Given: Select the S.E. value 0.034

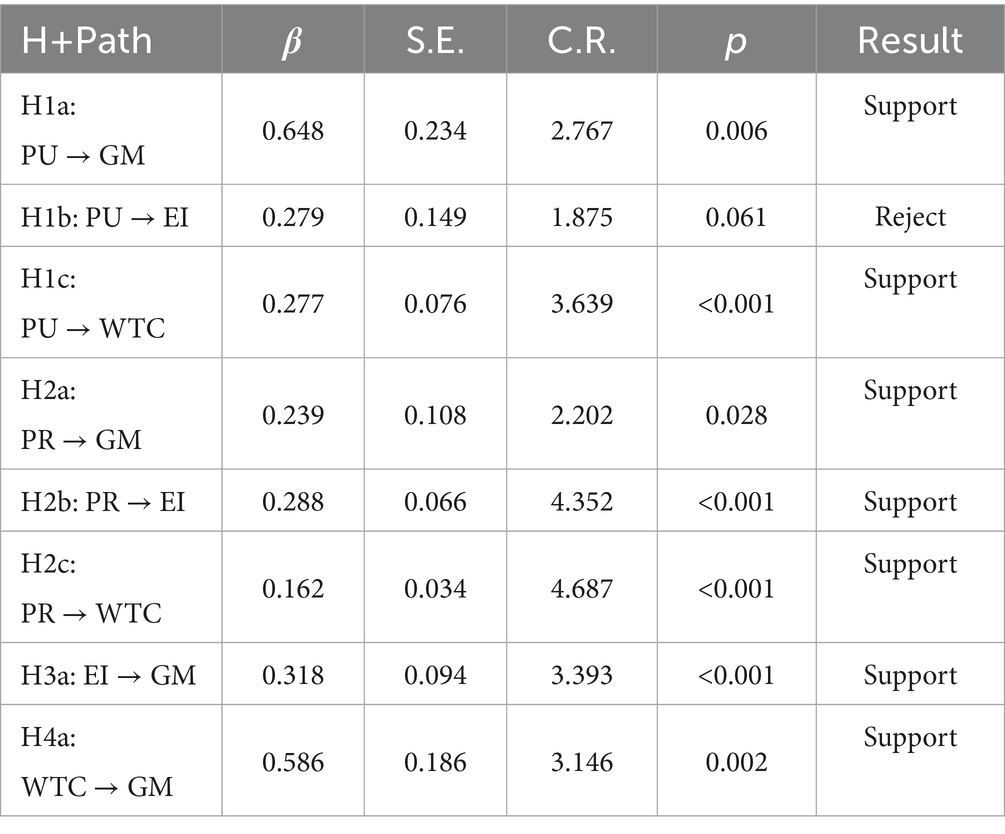Looking at the screenshot, I should tap(435, 588).
